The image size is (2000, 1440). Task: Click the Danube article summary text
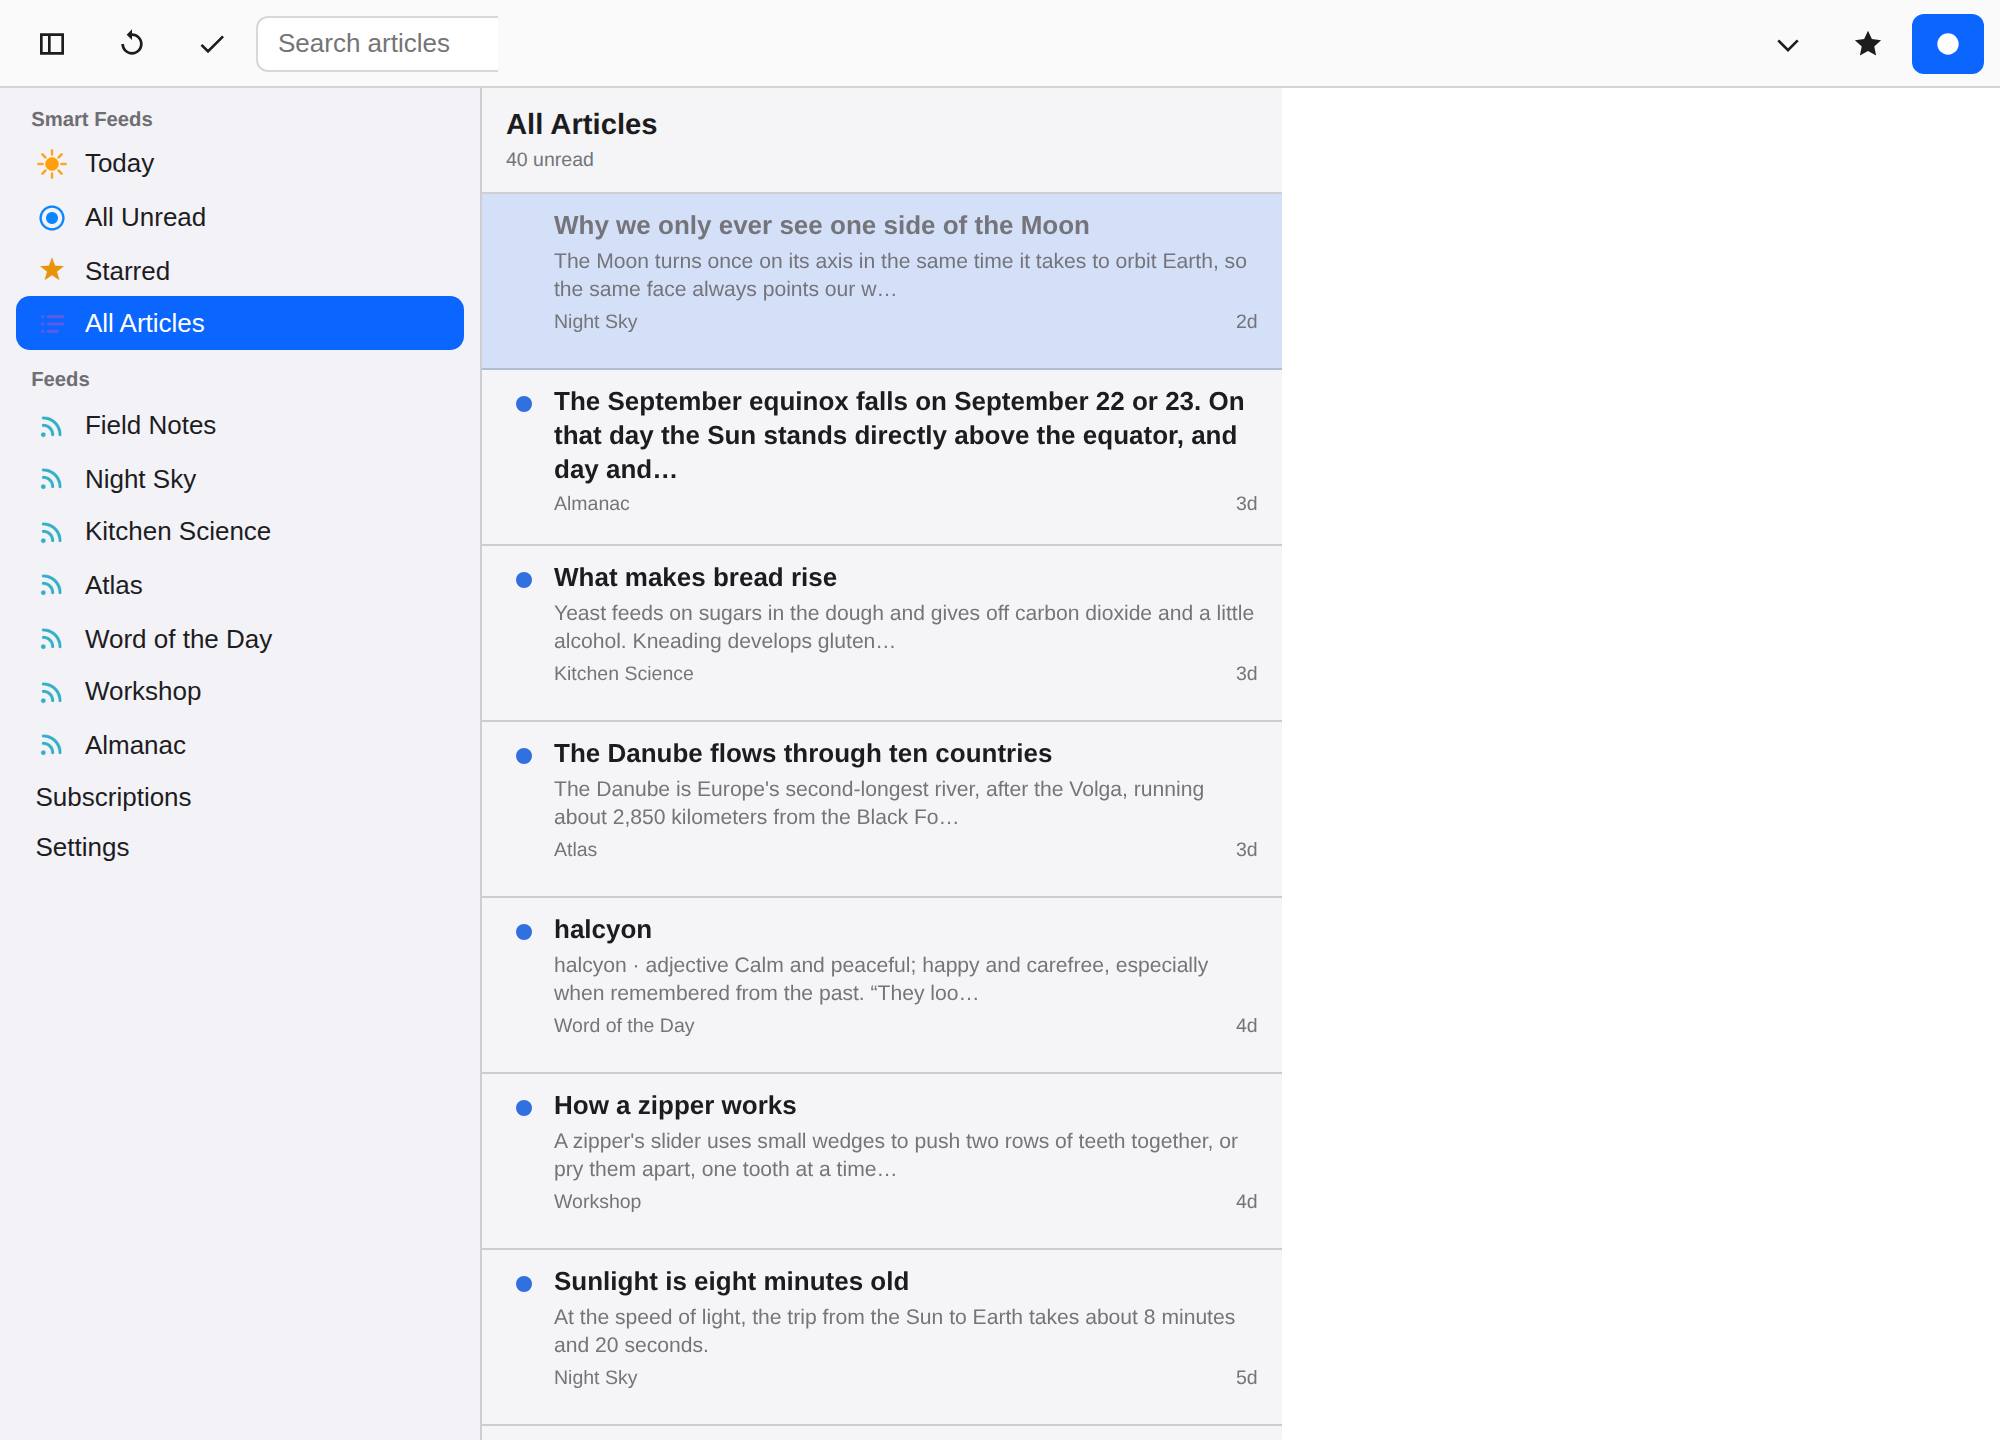pos(879,803)
